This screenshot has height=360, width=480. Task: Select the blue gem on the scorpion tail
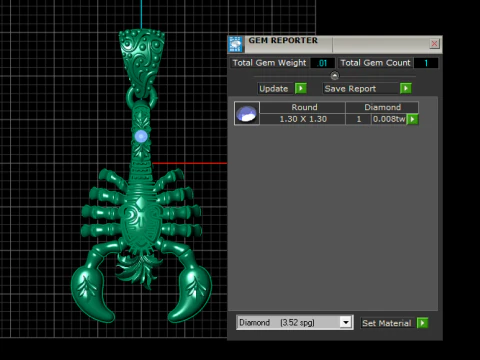141,136
